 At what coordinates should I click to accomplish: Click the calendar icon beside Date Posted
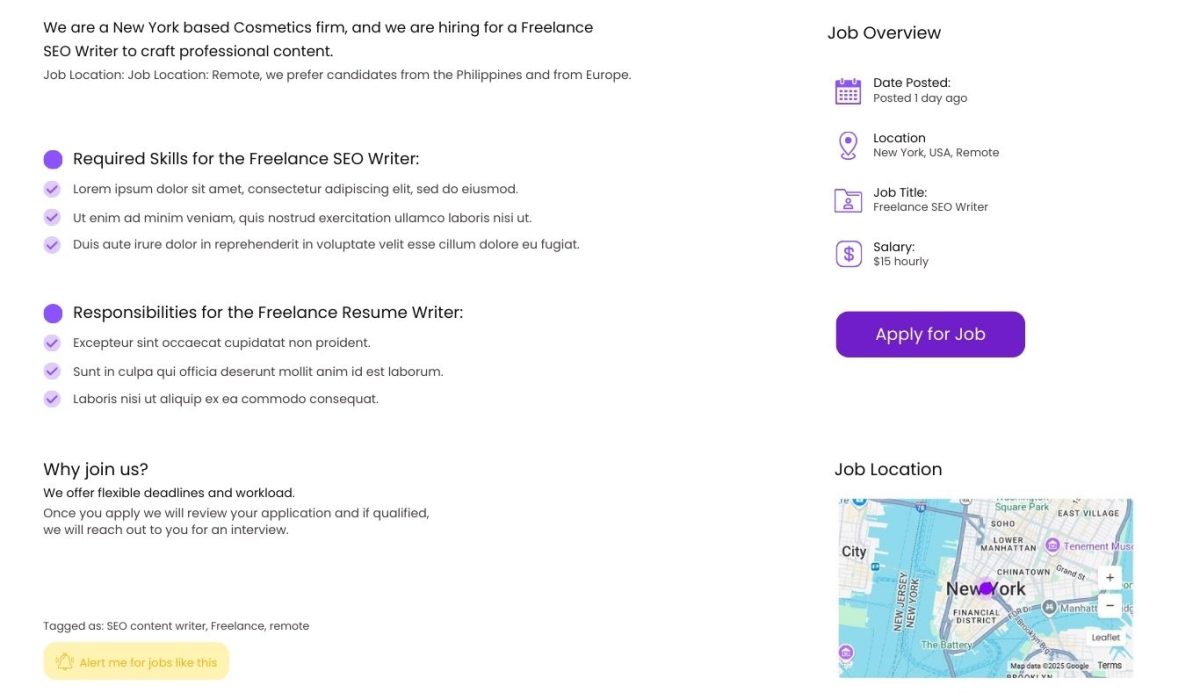tap(848, 91)
